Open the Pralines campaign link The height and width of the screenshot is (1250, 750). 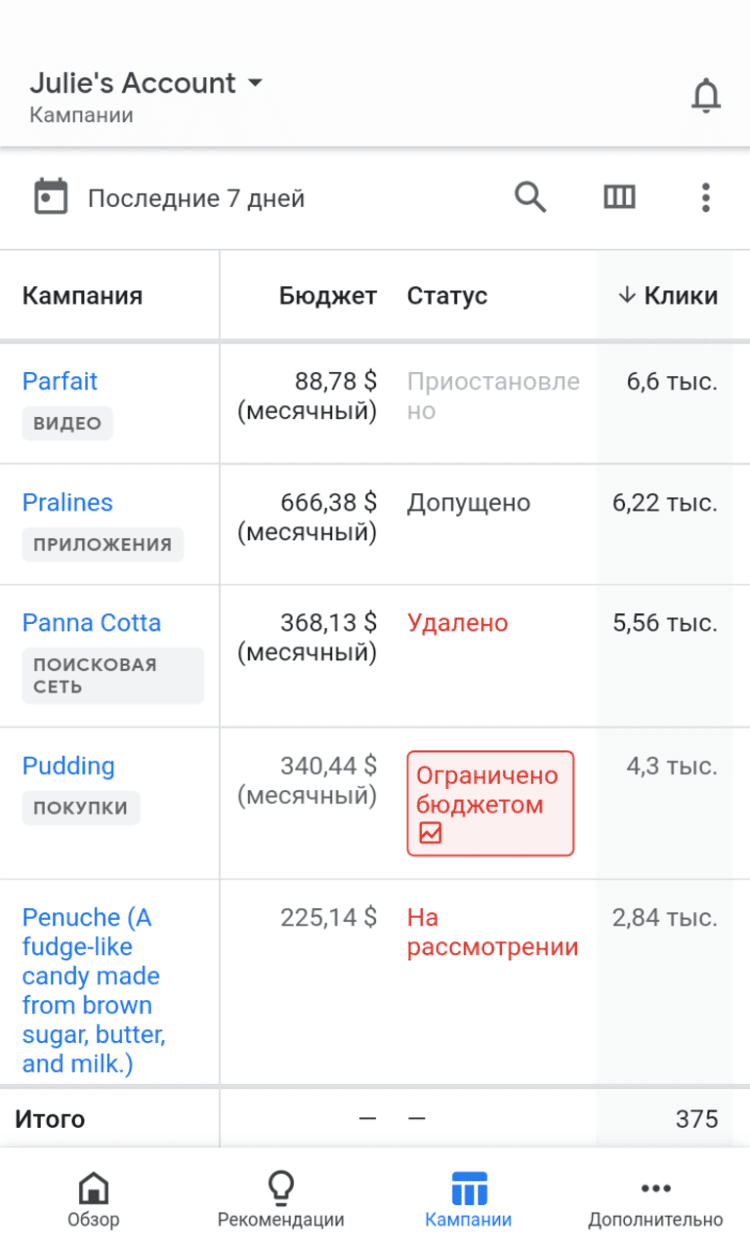click(68, 502)
